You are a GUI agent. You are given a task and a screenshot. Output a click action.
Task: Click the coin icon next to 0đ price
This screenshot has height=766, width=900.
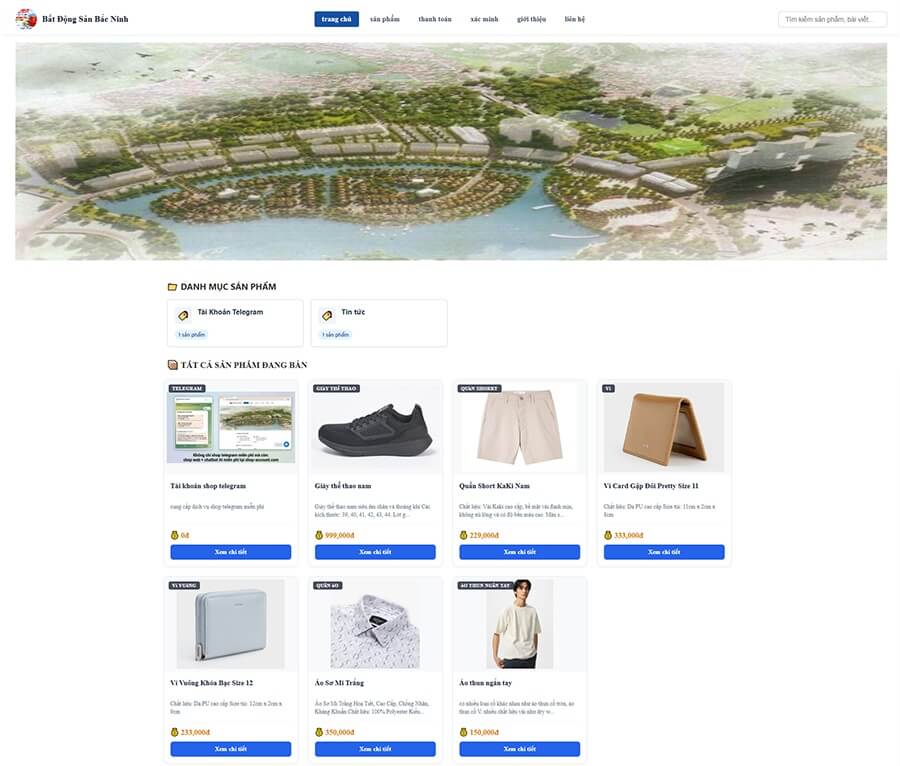pyautogui.click(x=174, y=535)
